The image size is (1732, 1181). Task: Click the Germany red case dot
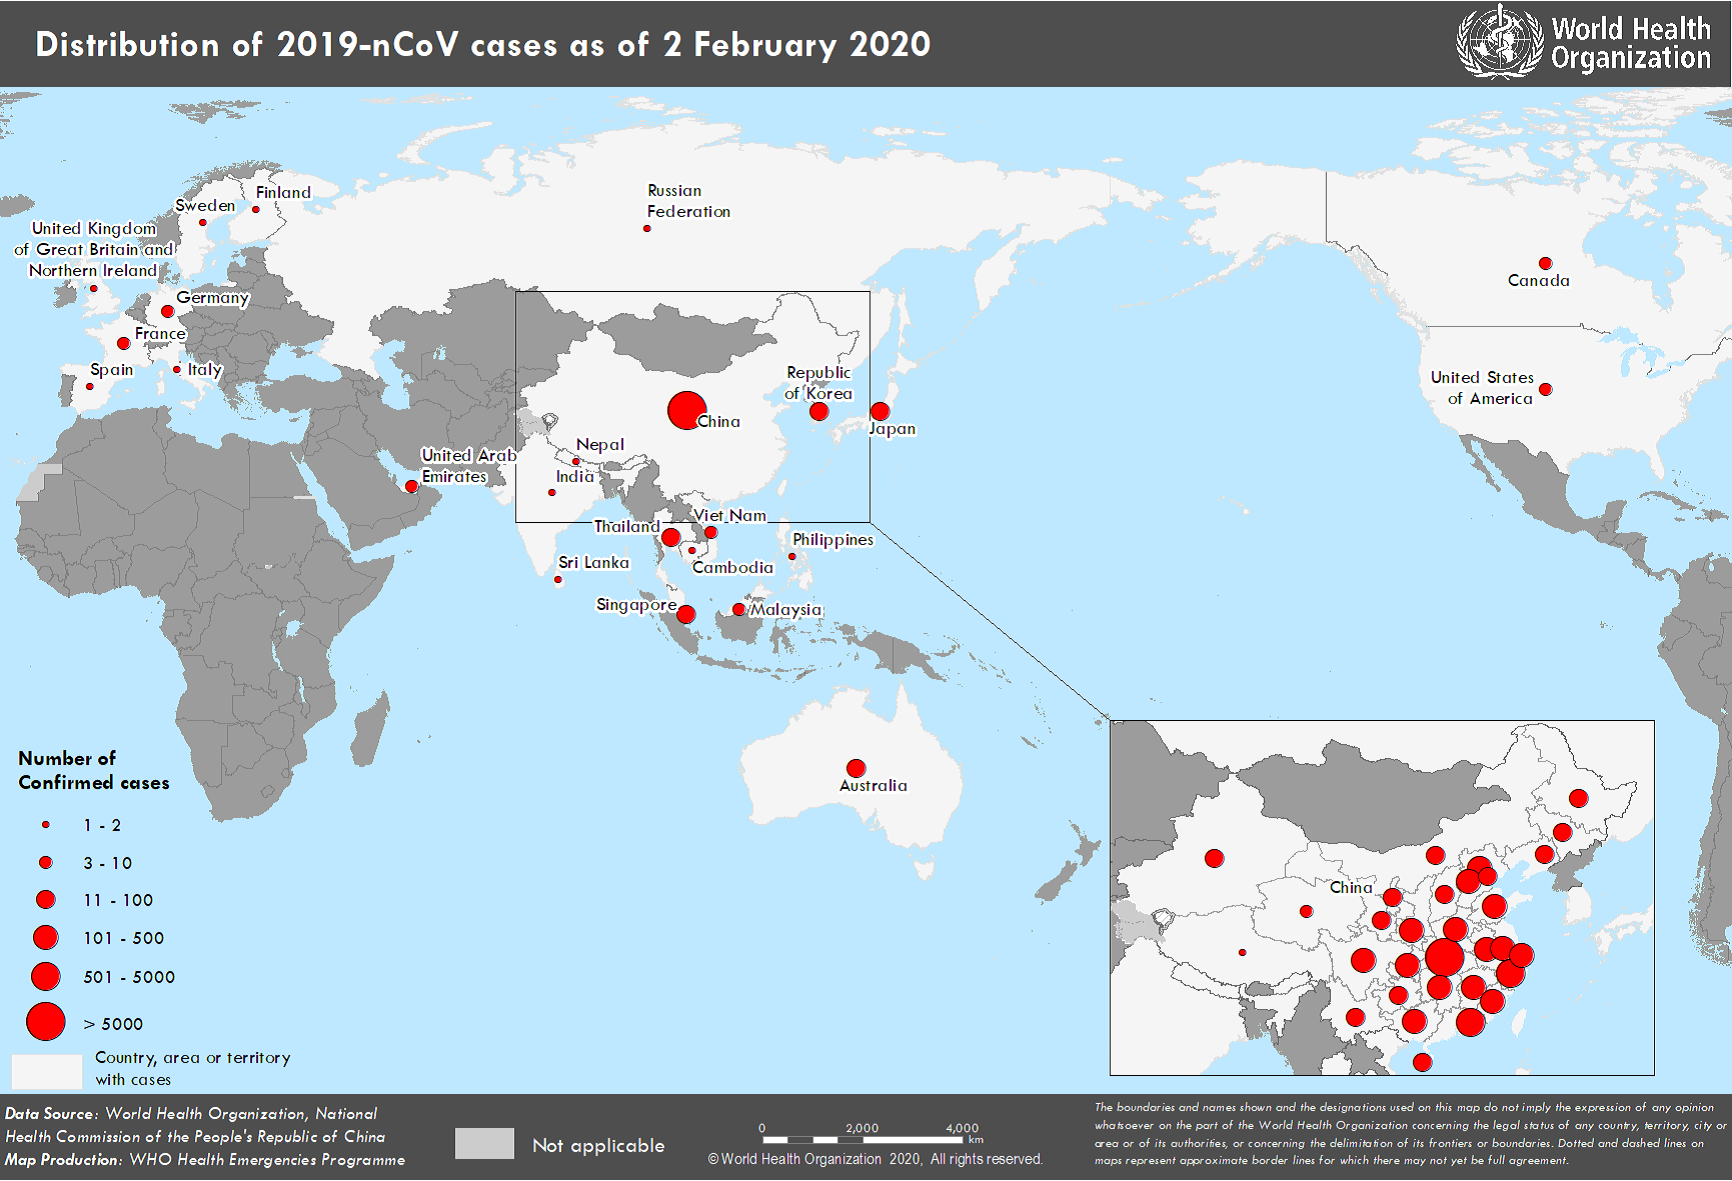click(167, 311)
